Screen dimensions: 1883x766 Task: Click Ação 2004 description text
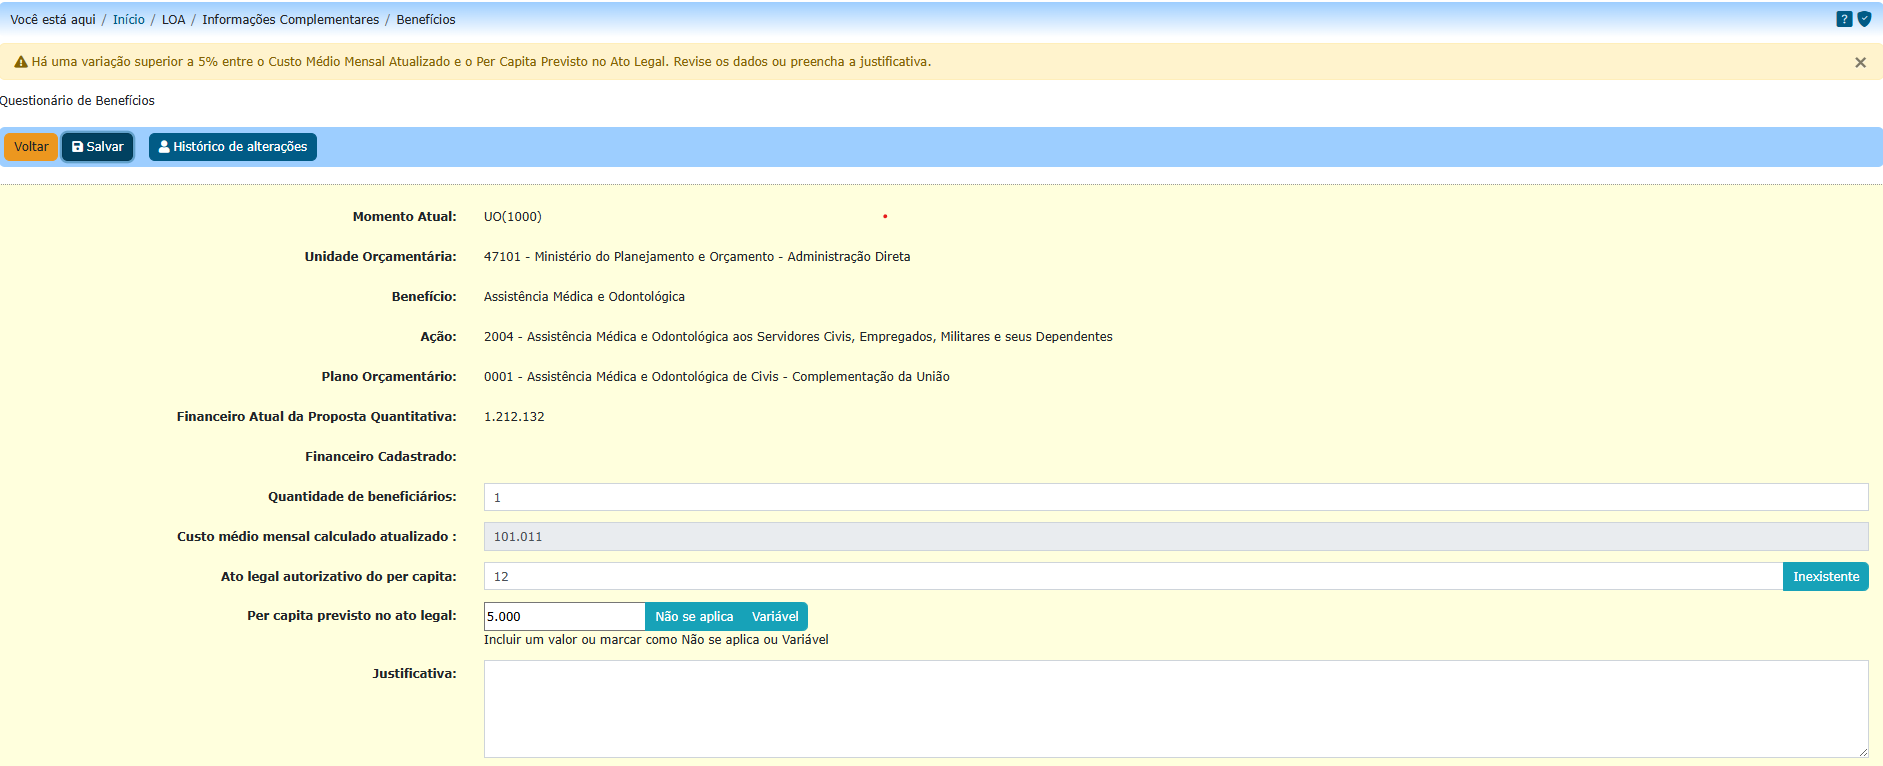(x=798, y=337)
